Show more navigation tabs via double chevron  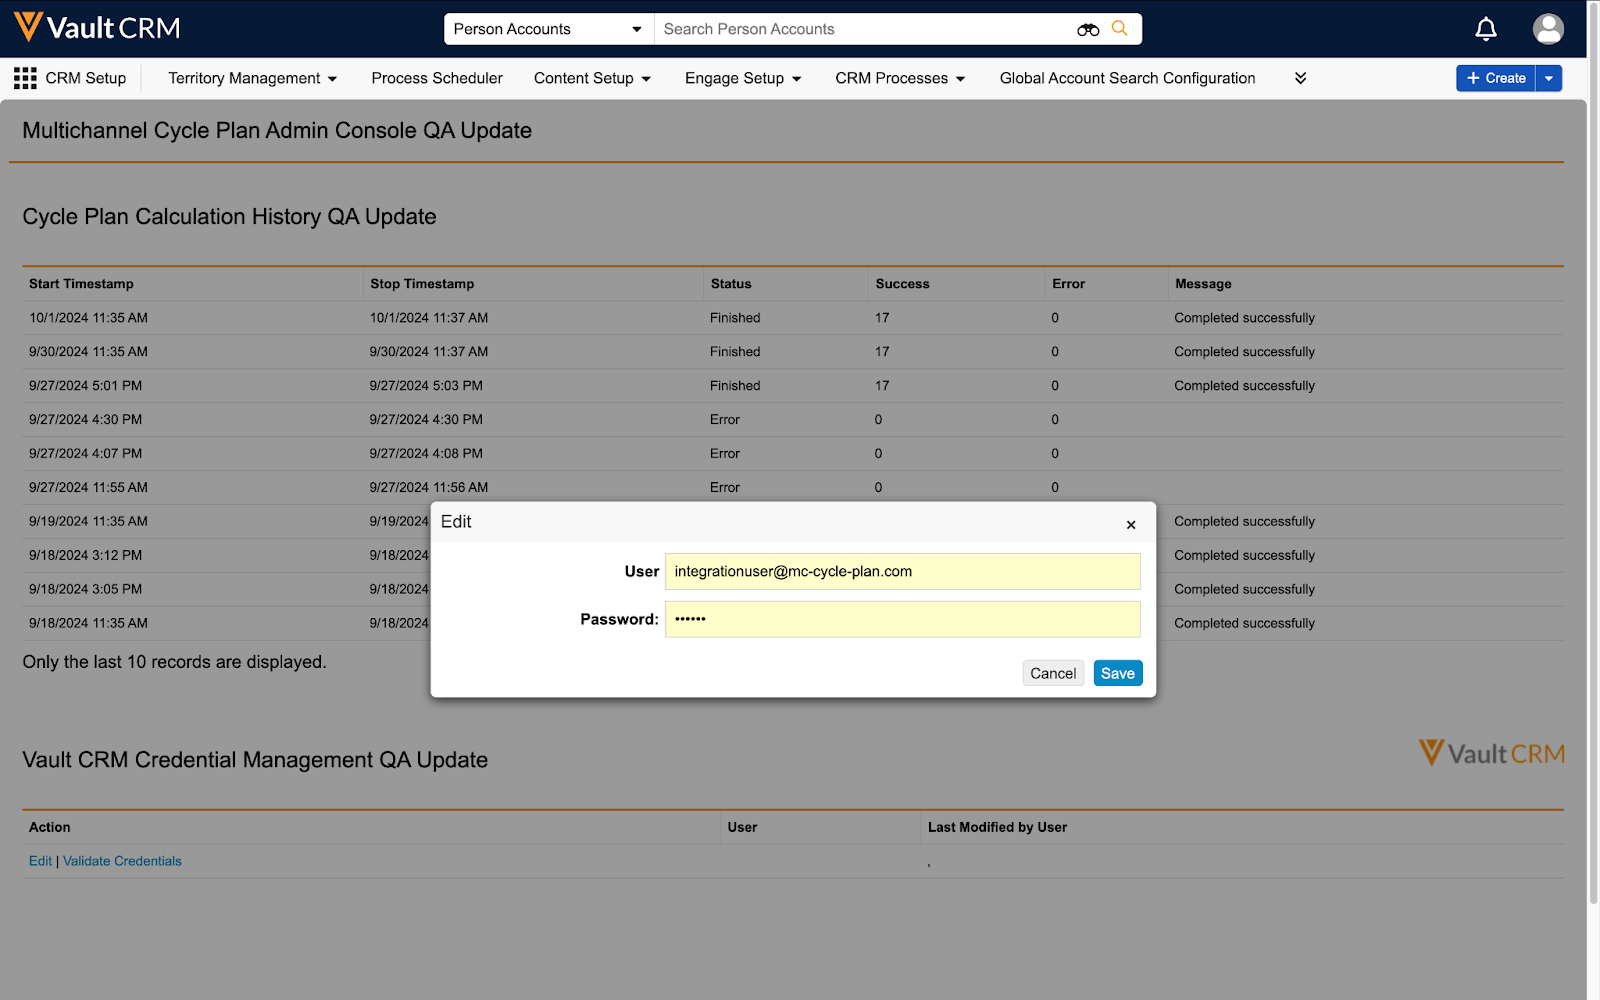point(1300,78)
